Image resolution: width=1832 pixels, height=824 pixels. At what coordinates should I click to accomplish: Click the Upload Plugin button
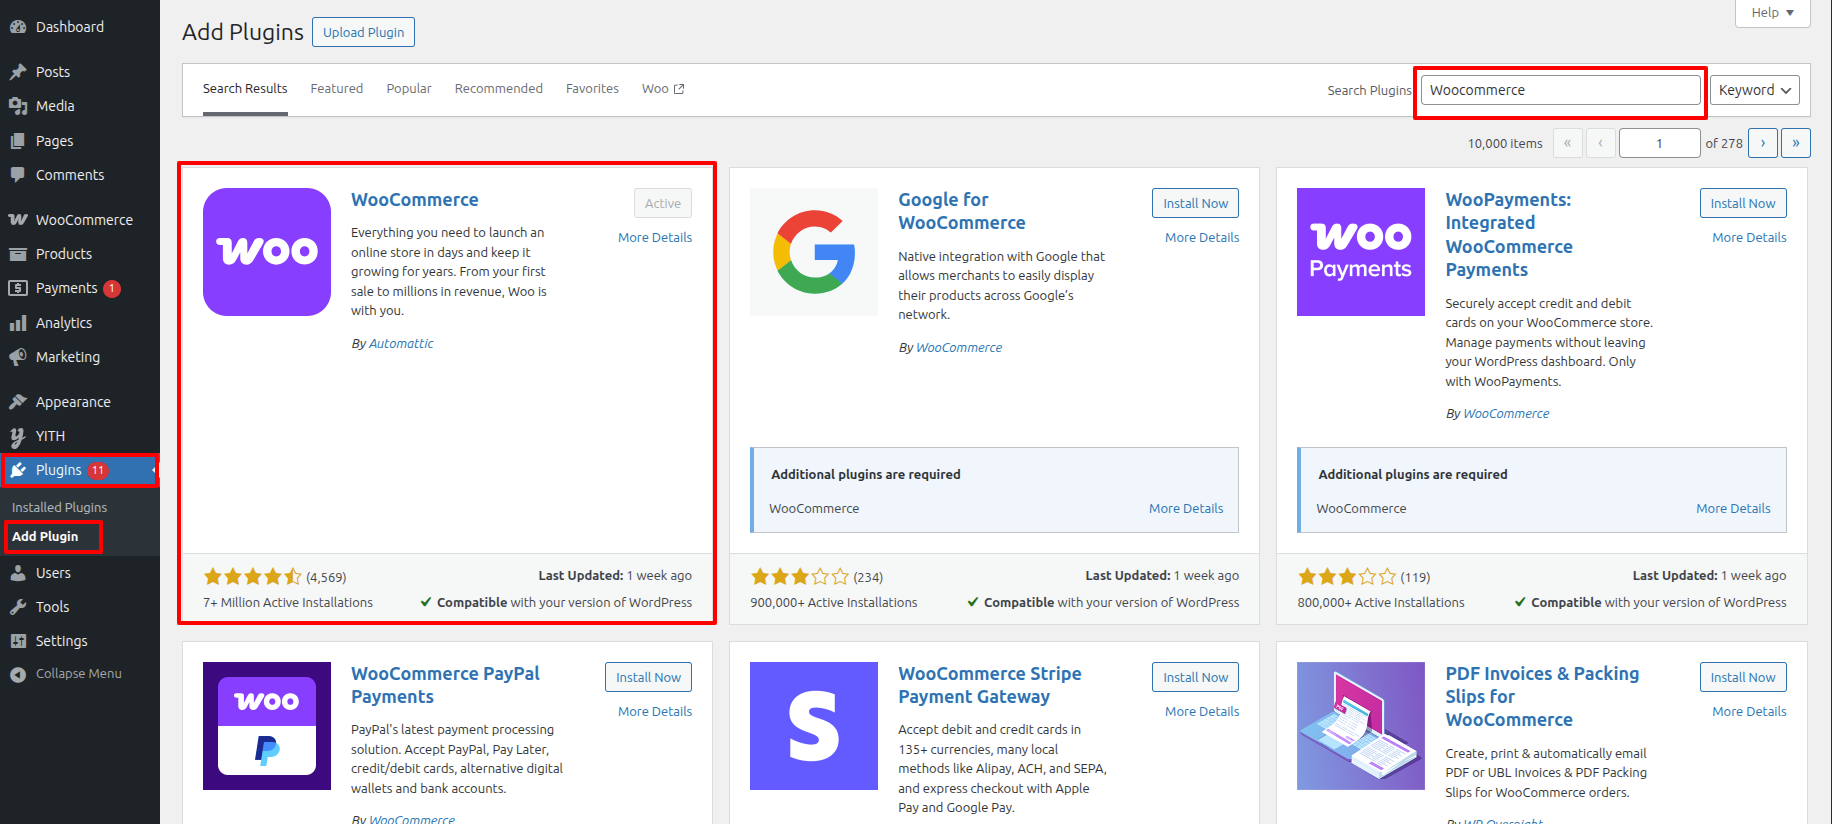[x=363, y=32]
